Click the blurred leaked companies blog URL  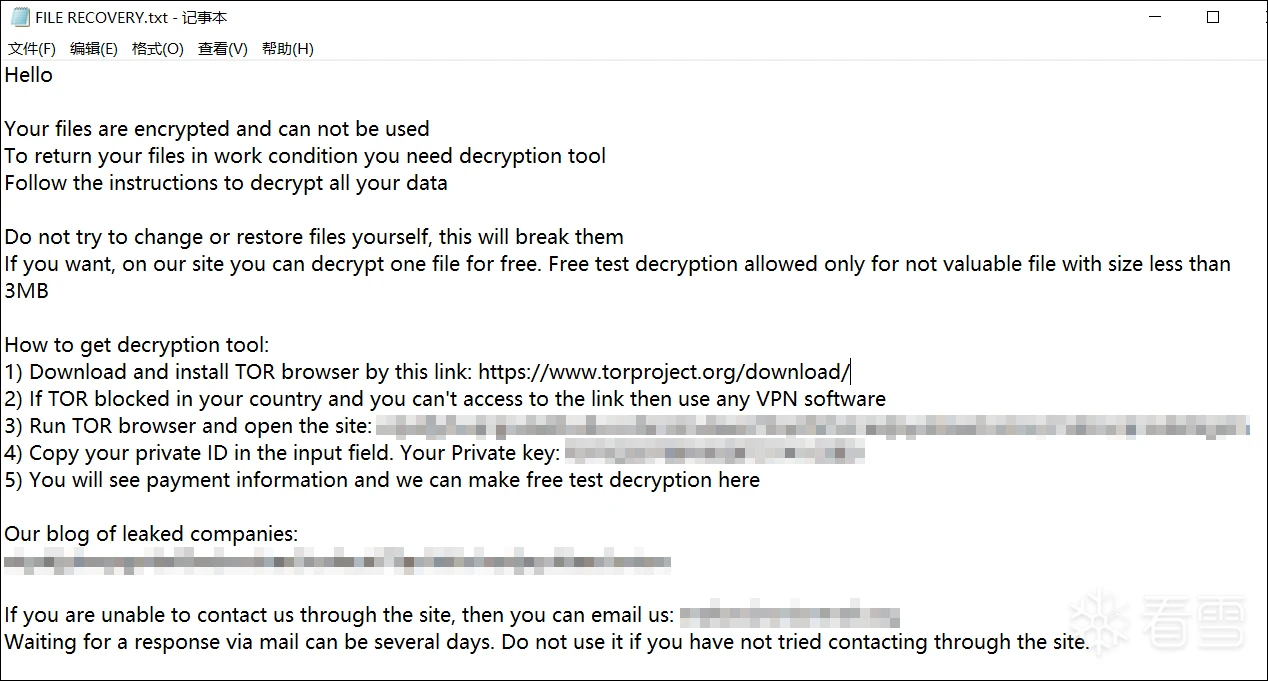pyautogui.click(x=336, y=561)
